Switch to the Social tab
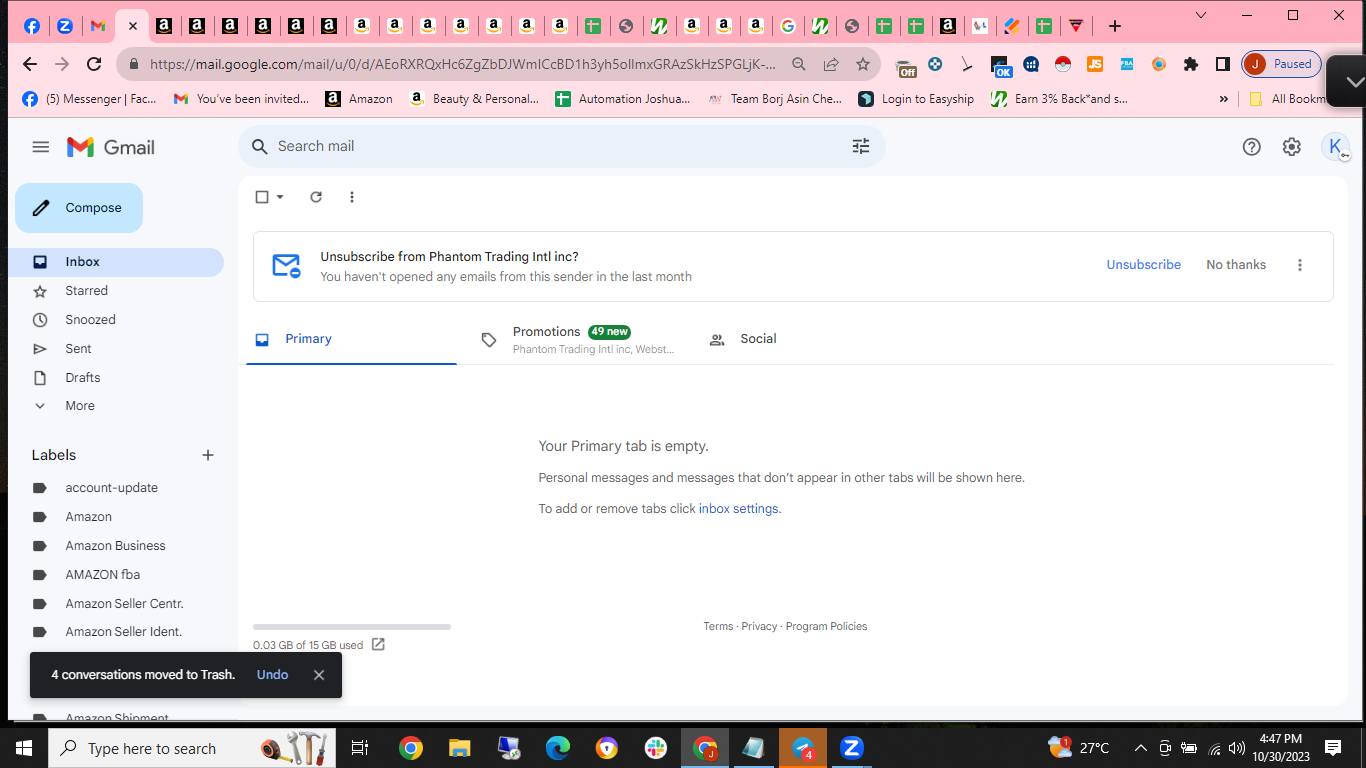This screenshot has width=1366, height=768. pos(758,339)
